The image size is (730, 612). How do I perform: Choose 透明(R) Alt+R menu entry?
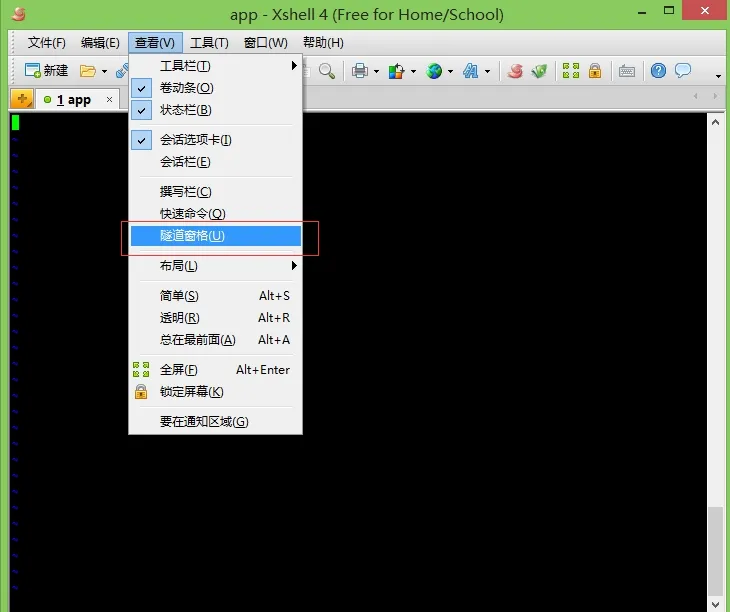[x=216, y=318]
